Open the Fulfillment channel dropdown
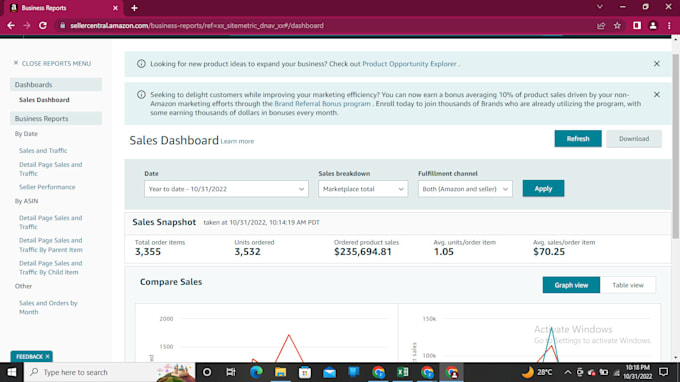 coord(465,189)
